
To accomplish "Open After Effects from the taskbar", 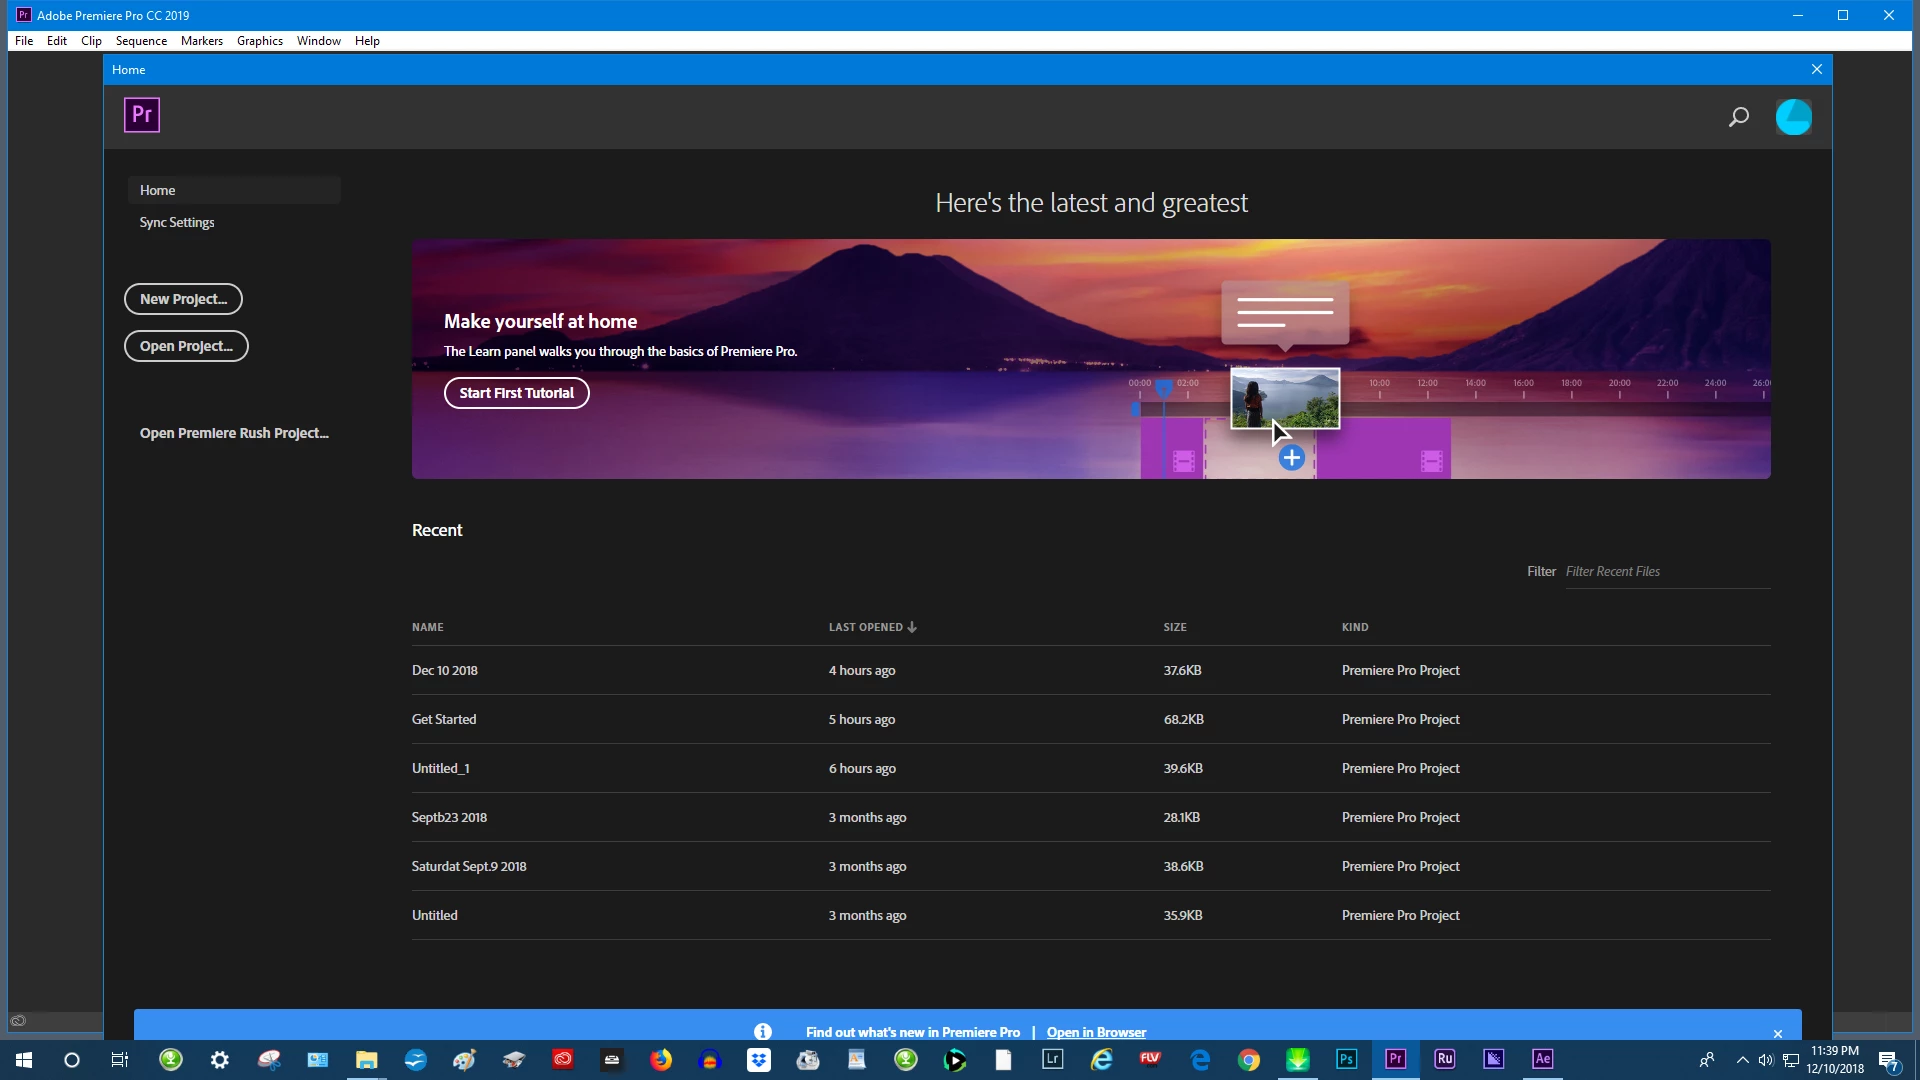I will click(x=1542, y=1059).
